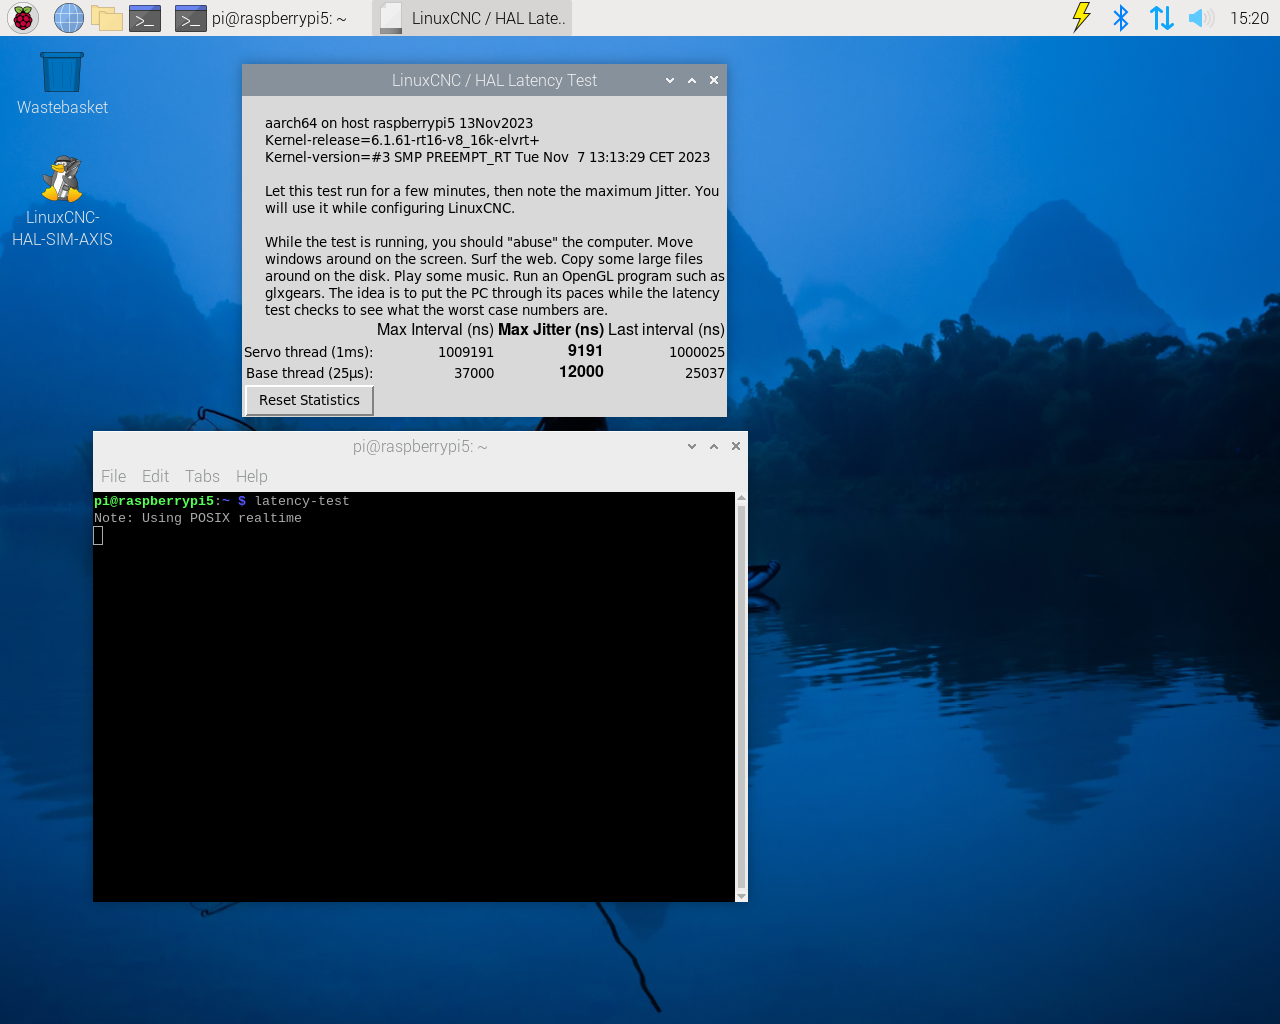Open the file manager folder icon
This screenshot has height=1024, width=1280.
[106, 18]
